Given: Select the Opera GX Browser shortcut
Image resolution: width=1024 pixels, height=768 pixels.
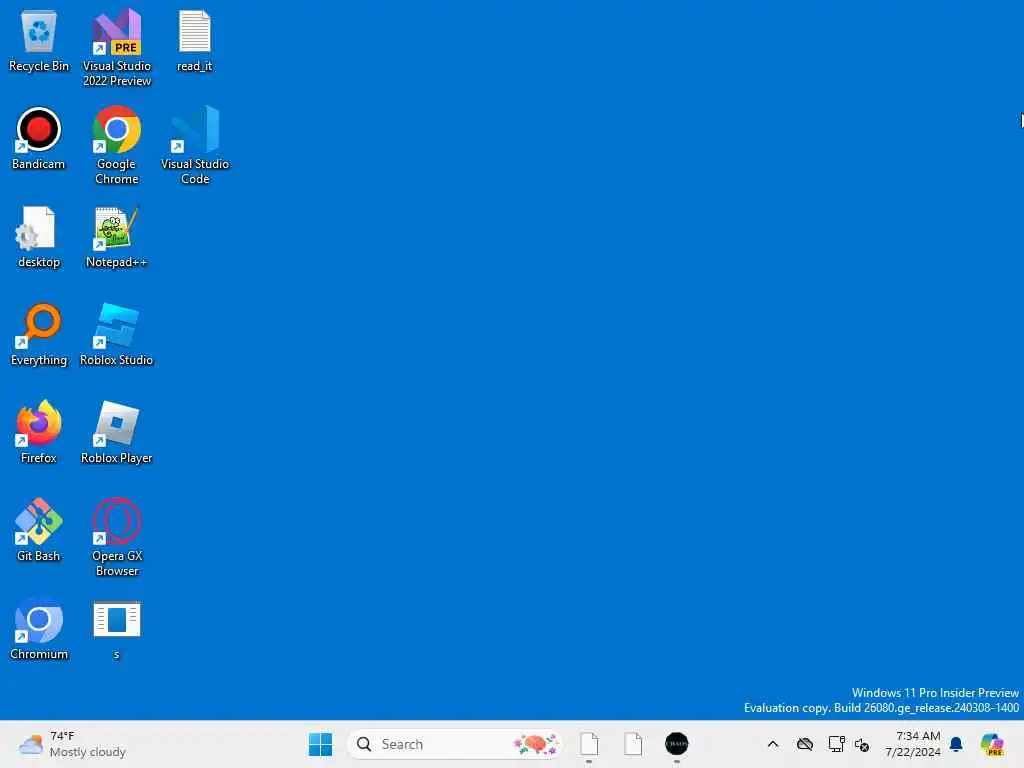Looking at the screenshot, I should [117, 537].
